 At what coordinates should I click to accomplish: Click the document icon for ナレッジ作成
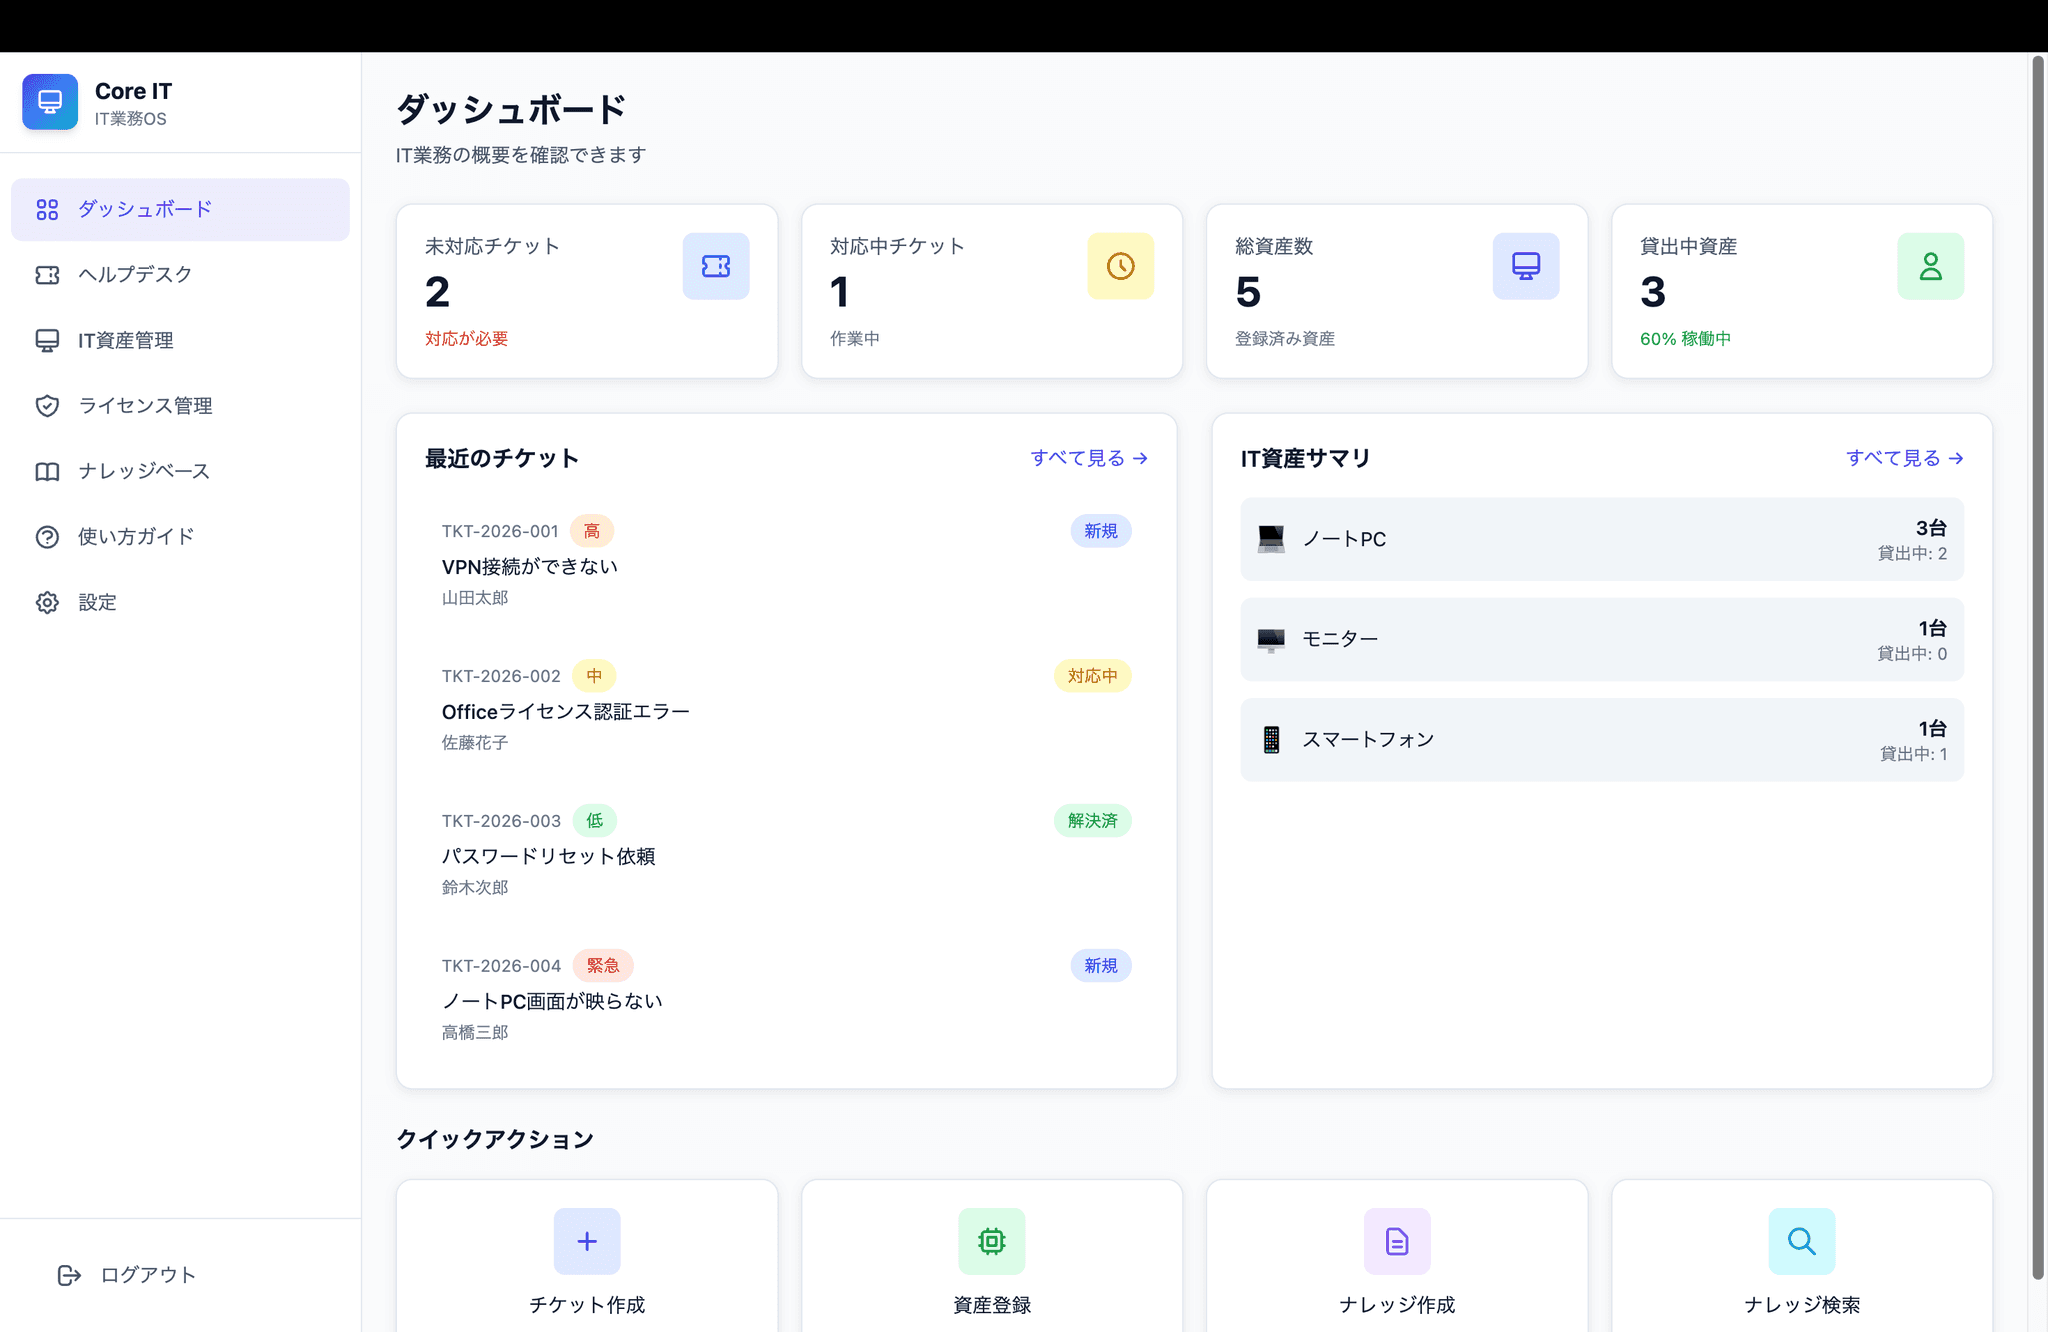click(1397, 1241)
